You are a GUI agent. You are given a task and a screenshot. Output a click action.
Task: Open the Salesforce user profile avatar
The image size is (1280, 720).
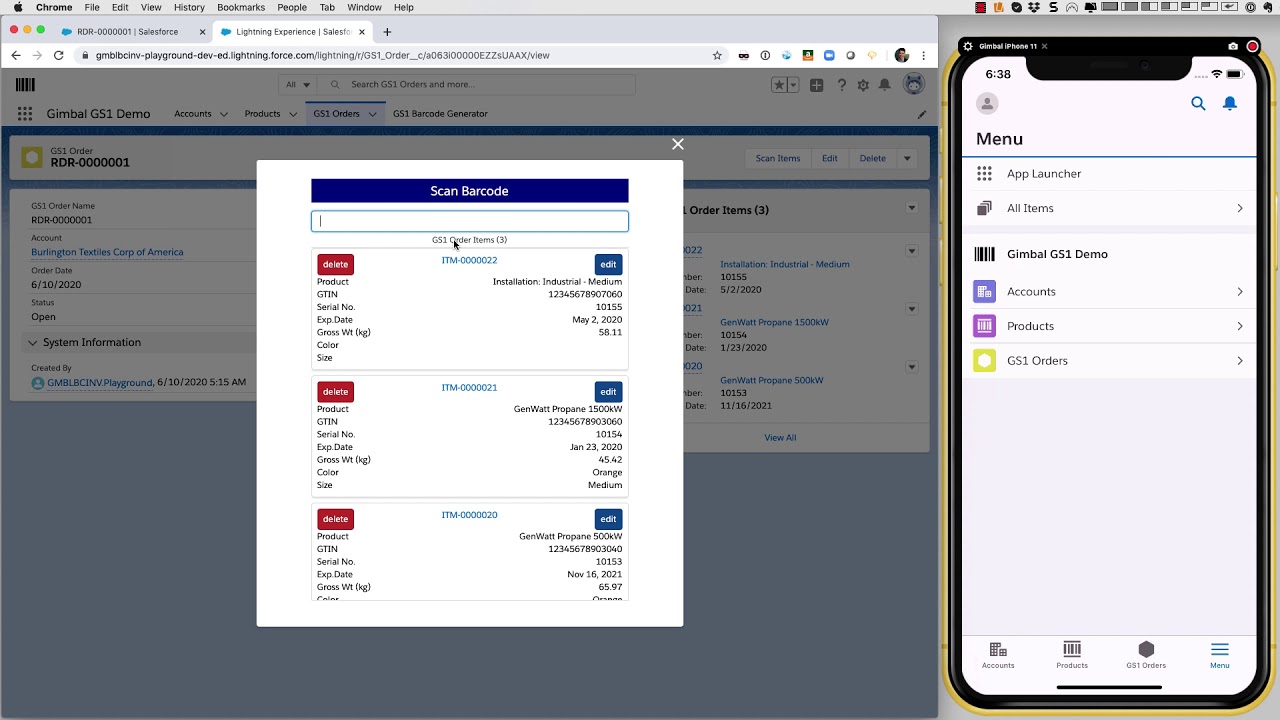914,84
